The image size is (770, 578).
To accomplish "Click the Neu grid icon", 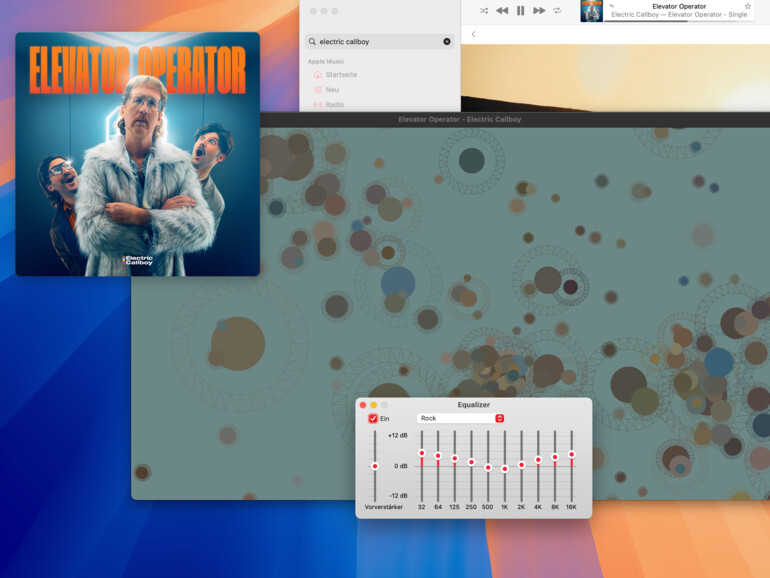I will 318,90.
